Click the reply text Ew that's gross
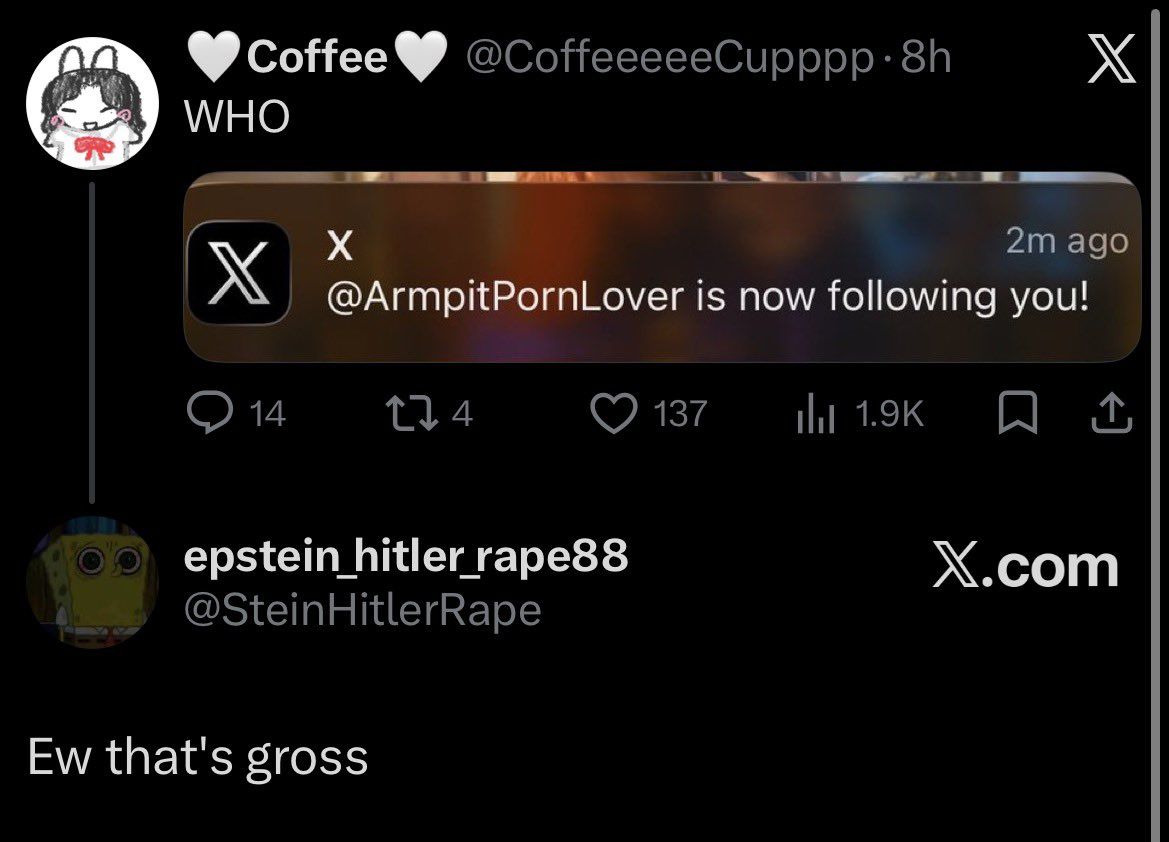This screenshot has height=842, width=1169. coord(198,758)
